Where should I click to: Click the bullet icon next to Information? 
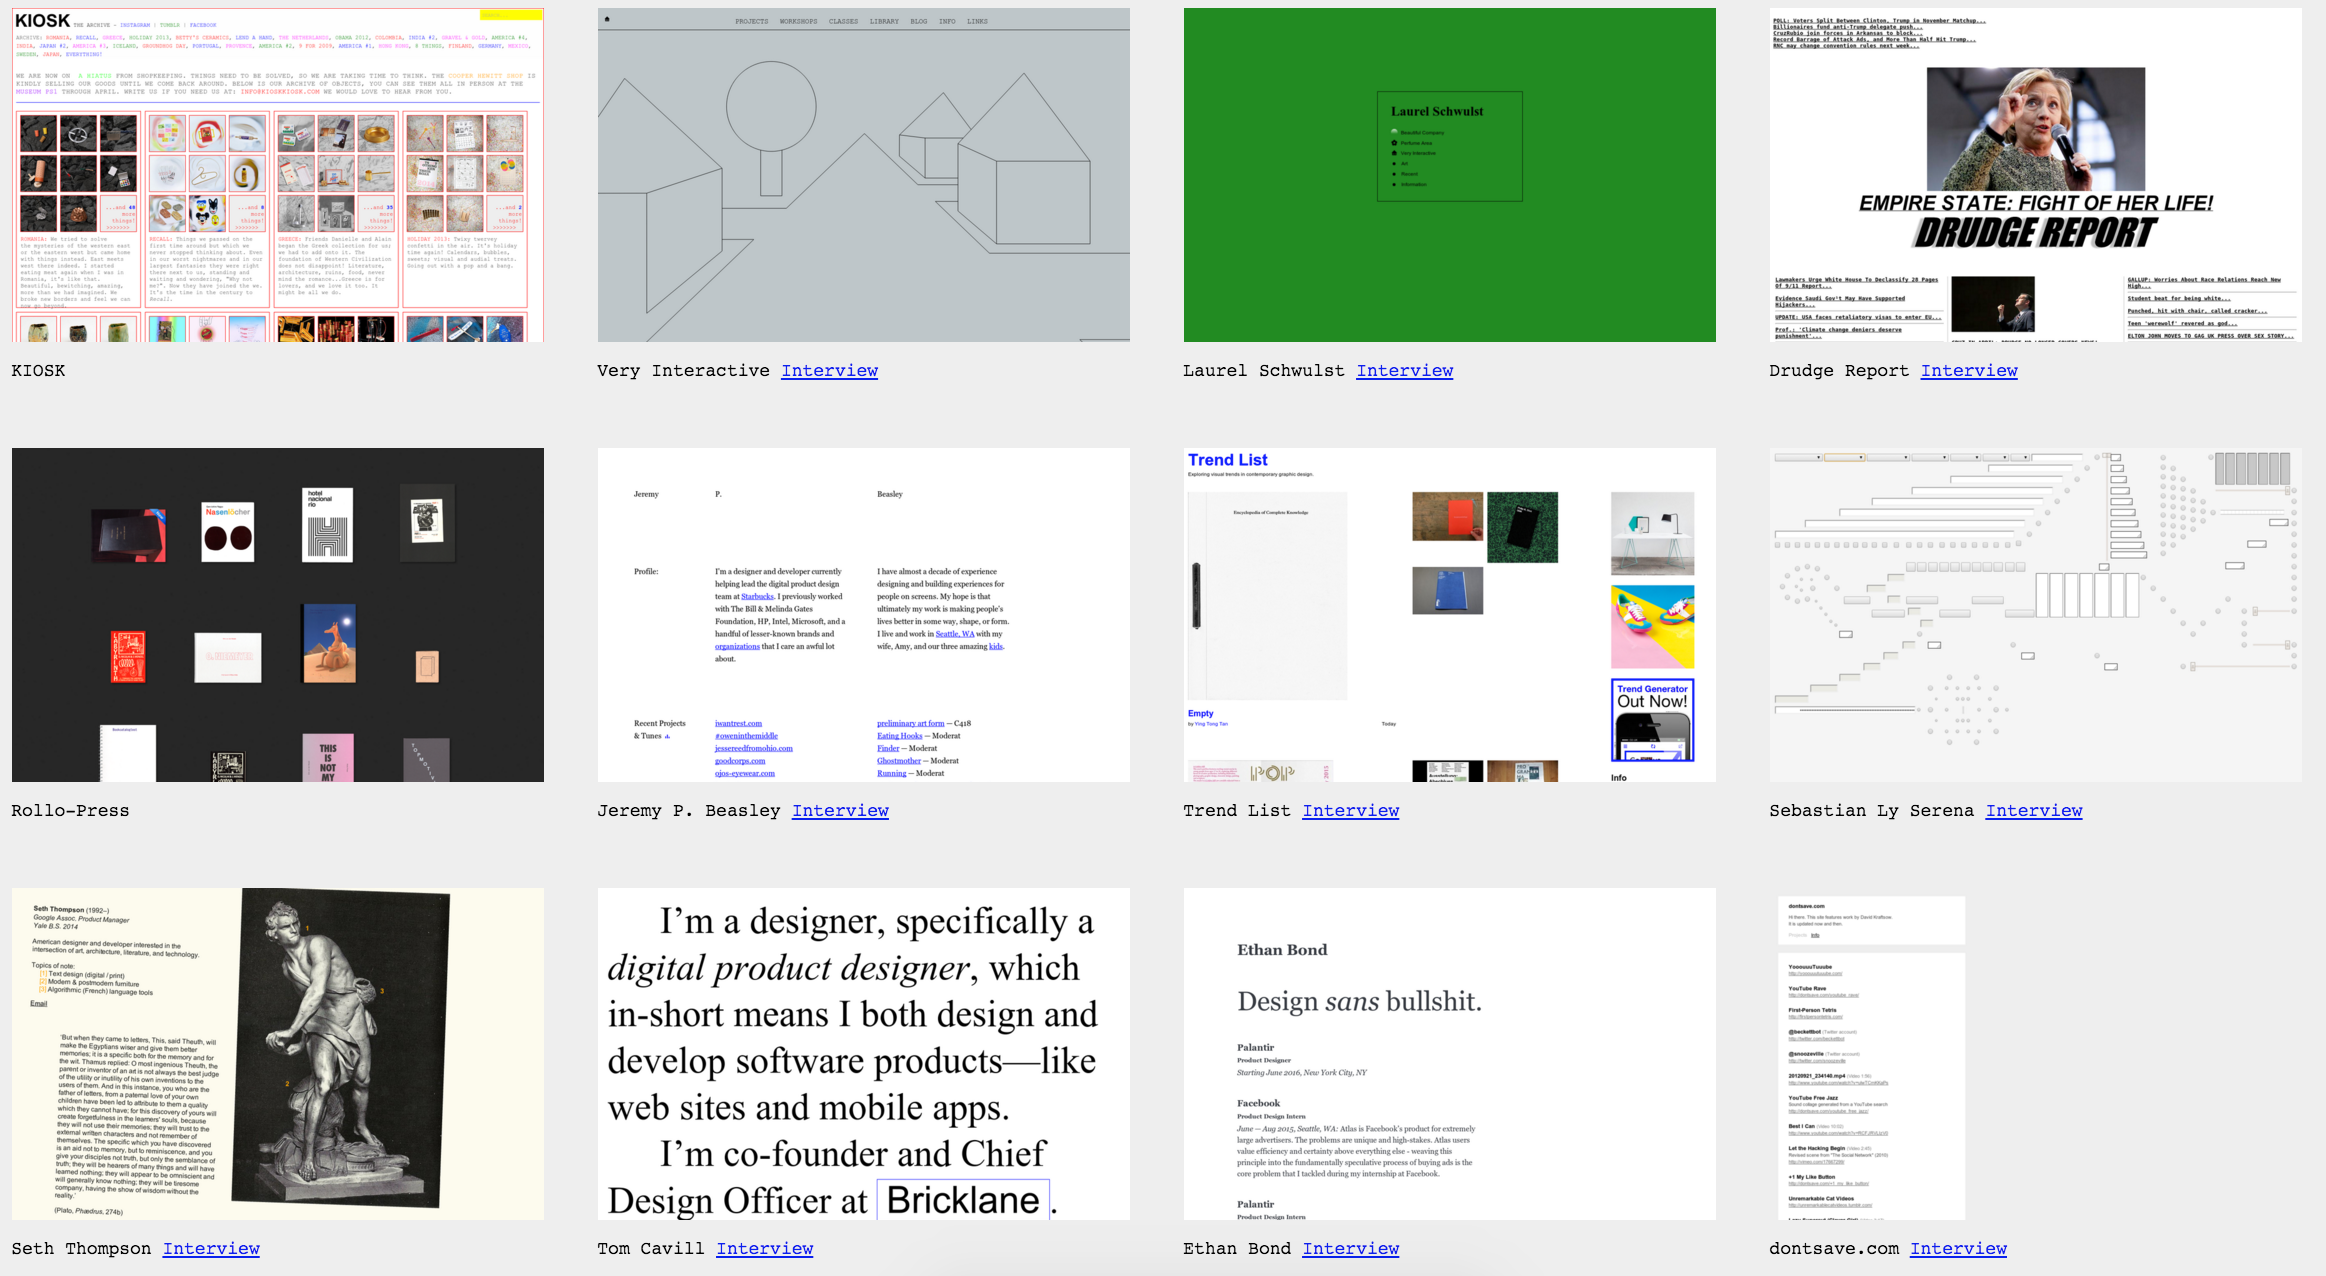[x=1394, y=184]
